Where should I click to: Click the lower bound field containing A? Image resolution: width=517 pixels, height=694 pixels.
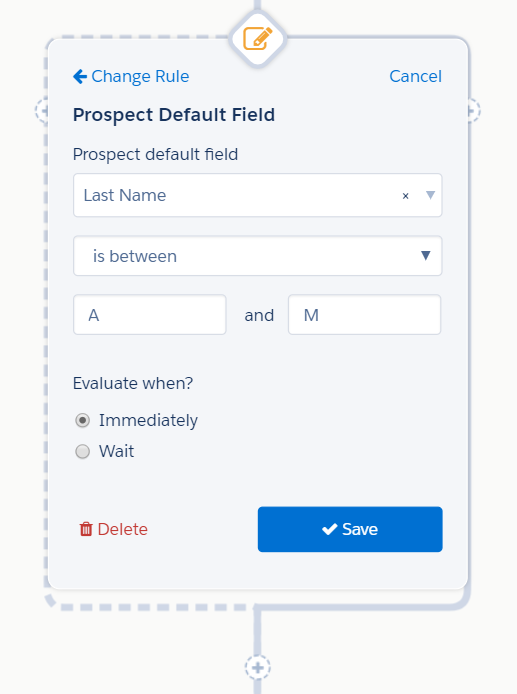coord(150,315)
